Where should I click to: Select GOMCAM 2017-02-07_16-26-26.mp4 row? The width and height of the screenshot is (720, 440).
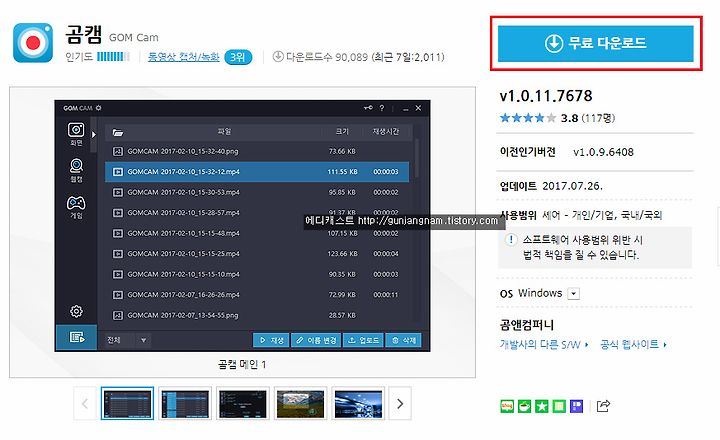[257, 295]
